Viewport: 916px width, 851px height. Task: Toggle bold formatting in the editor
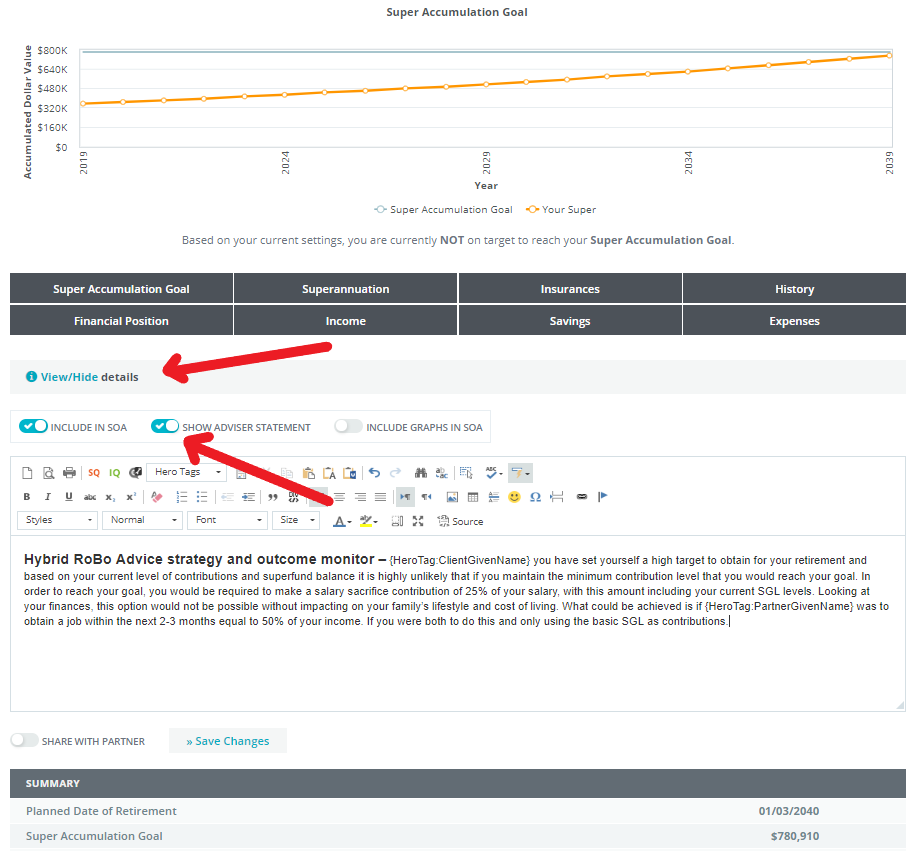(27, 497)
